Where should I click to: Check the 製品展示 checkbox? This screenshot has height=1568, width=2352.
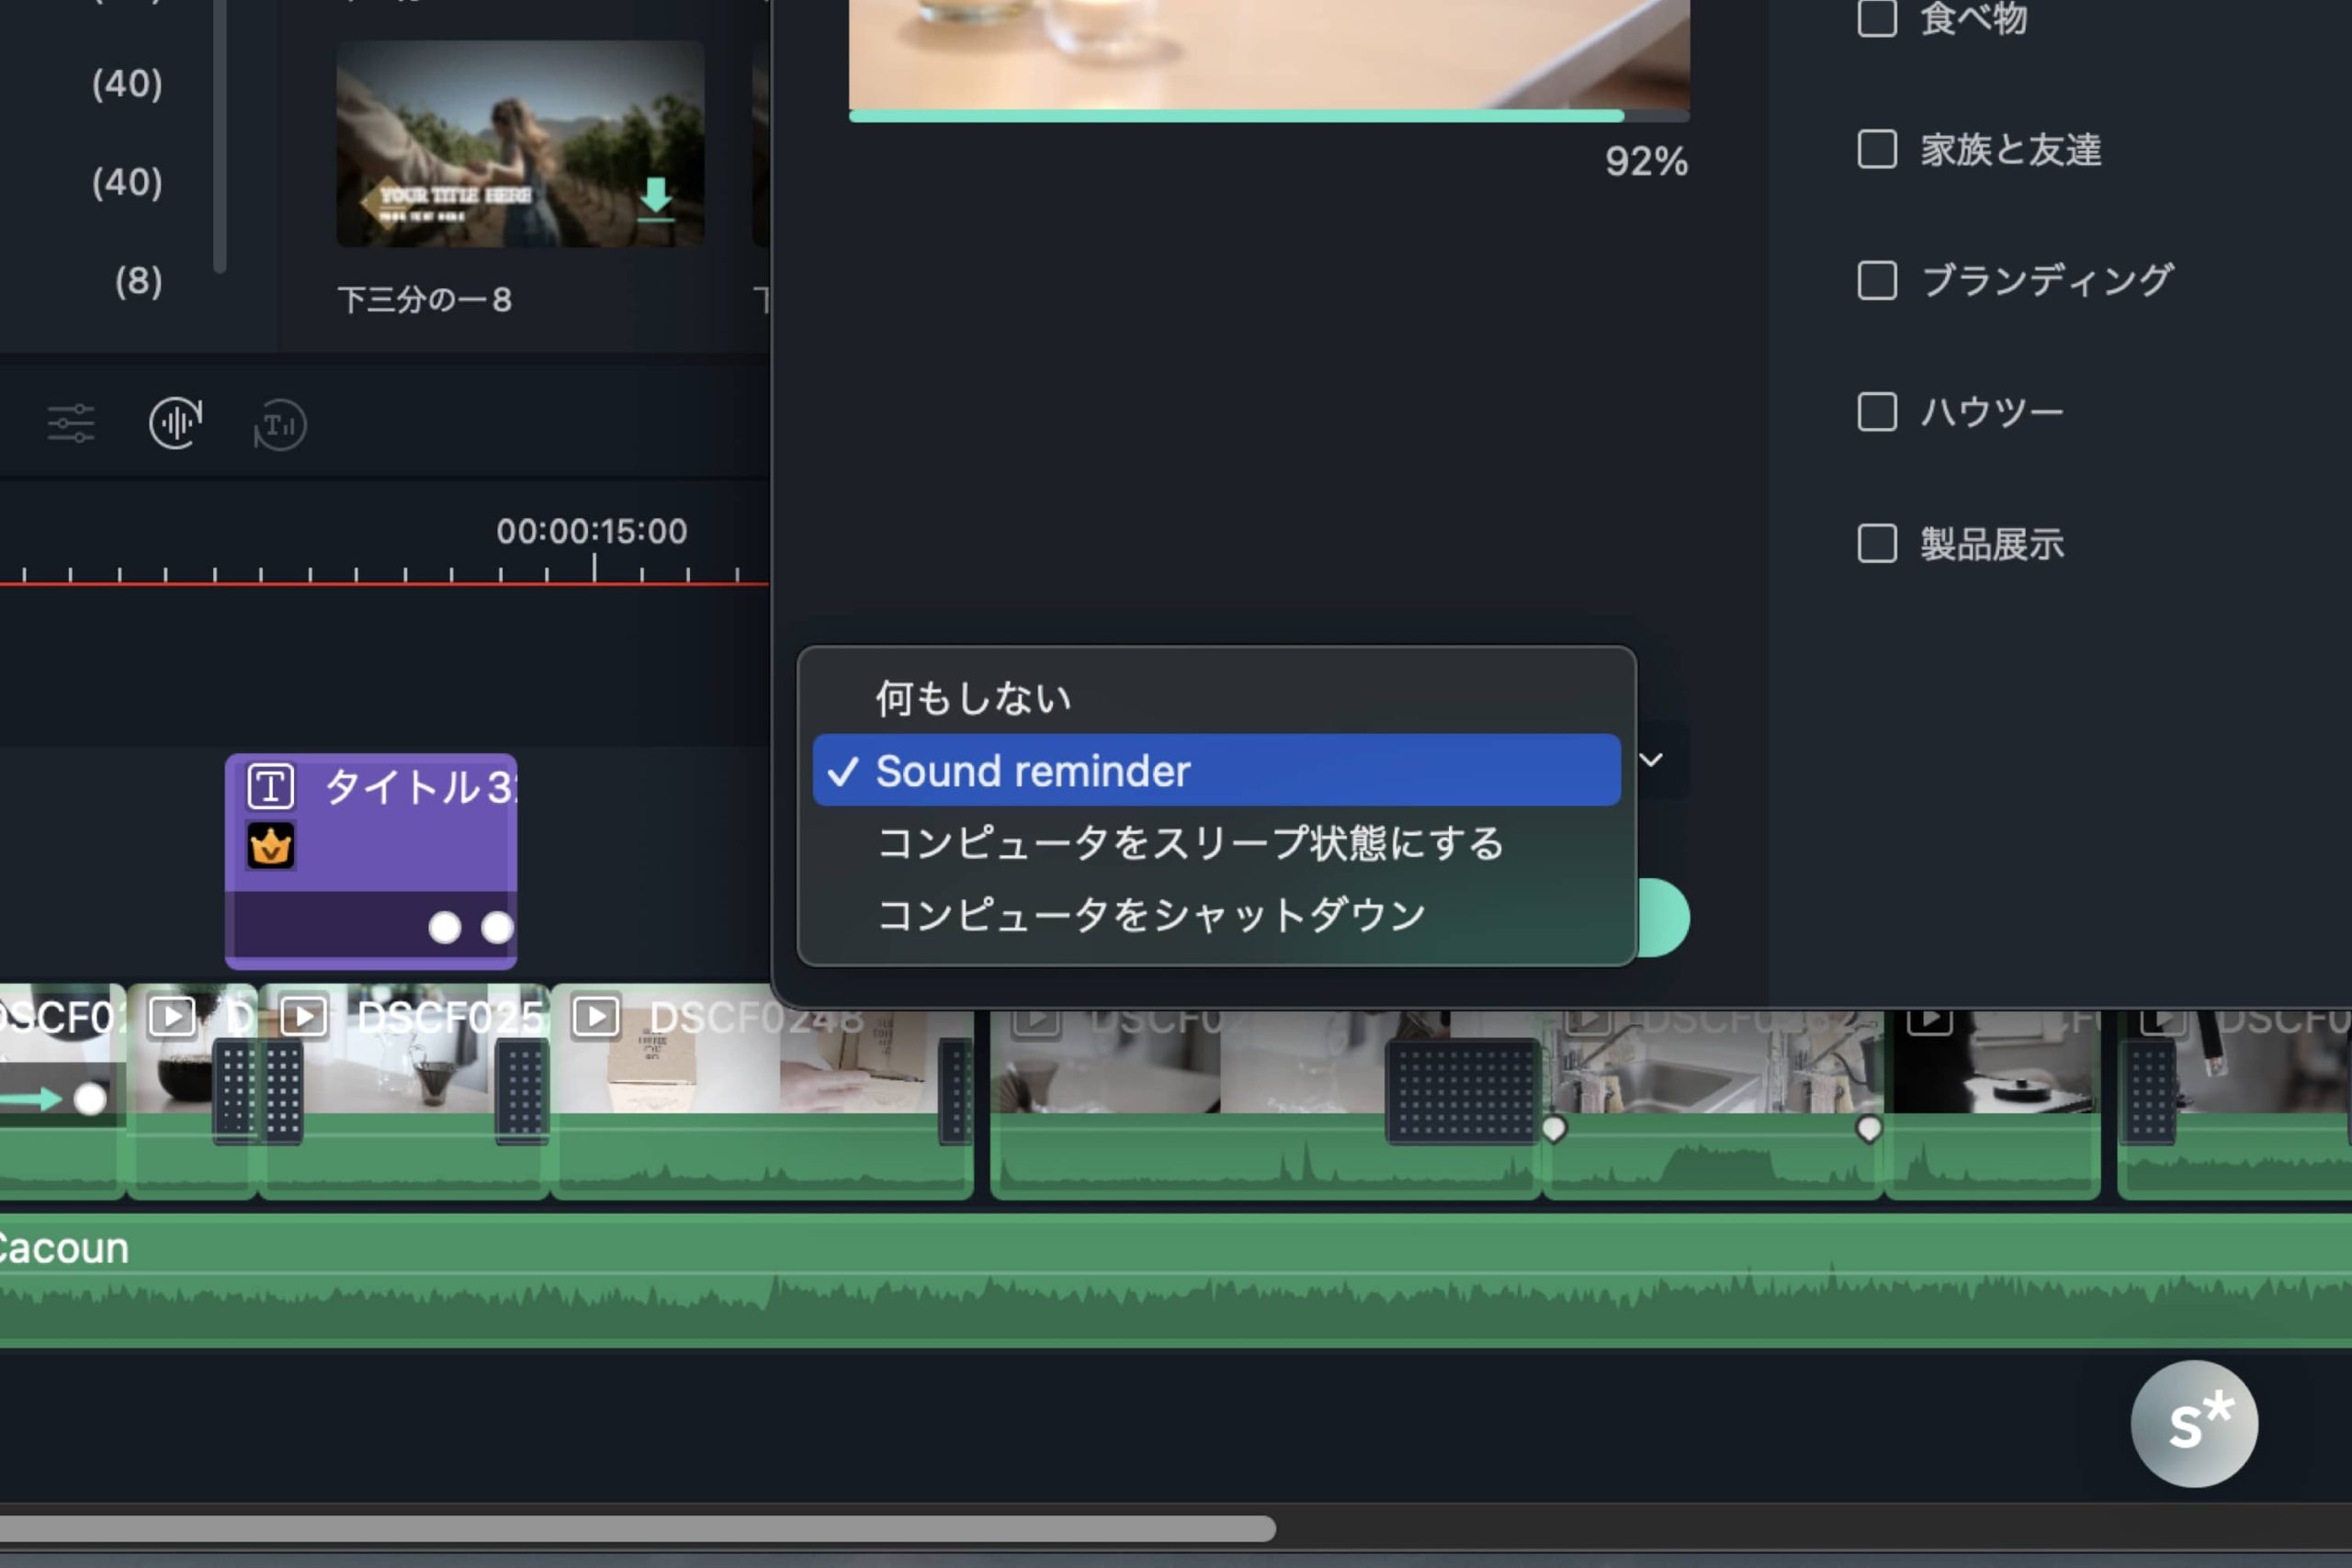(x=1876, y=543)
